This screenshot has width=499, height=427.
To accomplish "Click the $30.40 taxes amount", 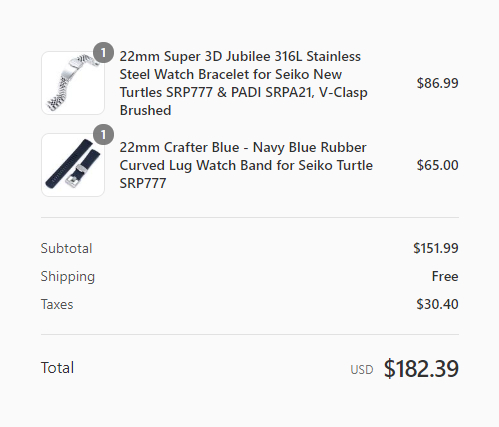I will coord(437,304).
